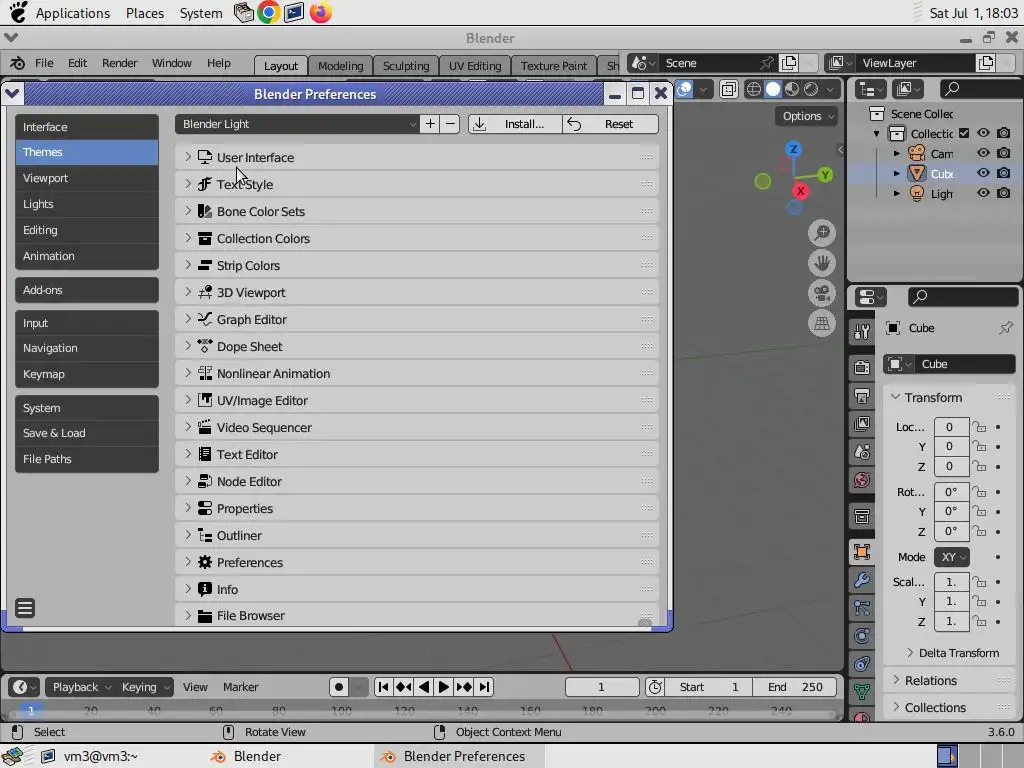Image resolution: width=1024 pixels, height=768 pixels.
Task: Toggle lock on Location X
Action: pyautogui.click(x=979, y=427)
